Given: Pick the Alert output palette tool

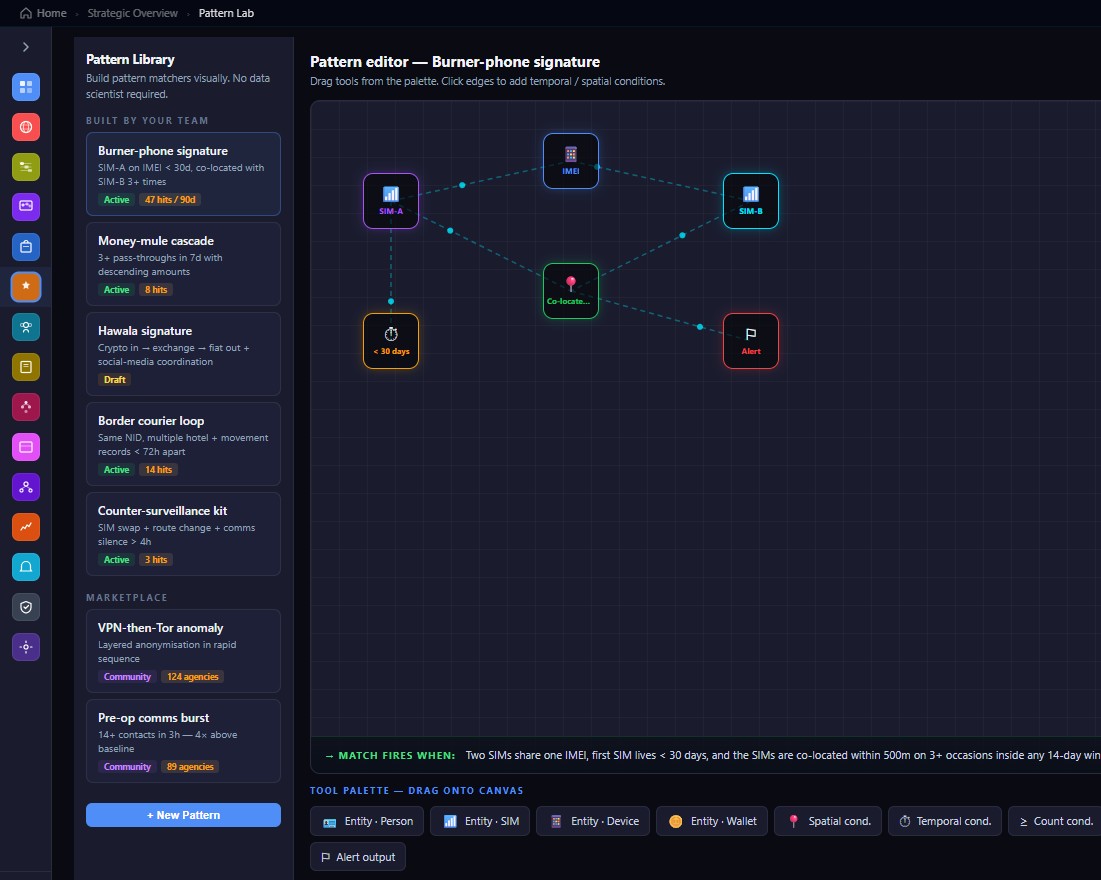Looking at the screenshot, I should click(x=358, y=857).
